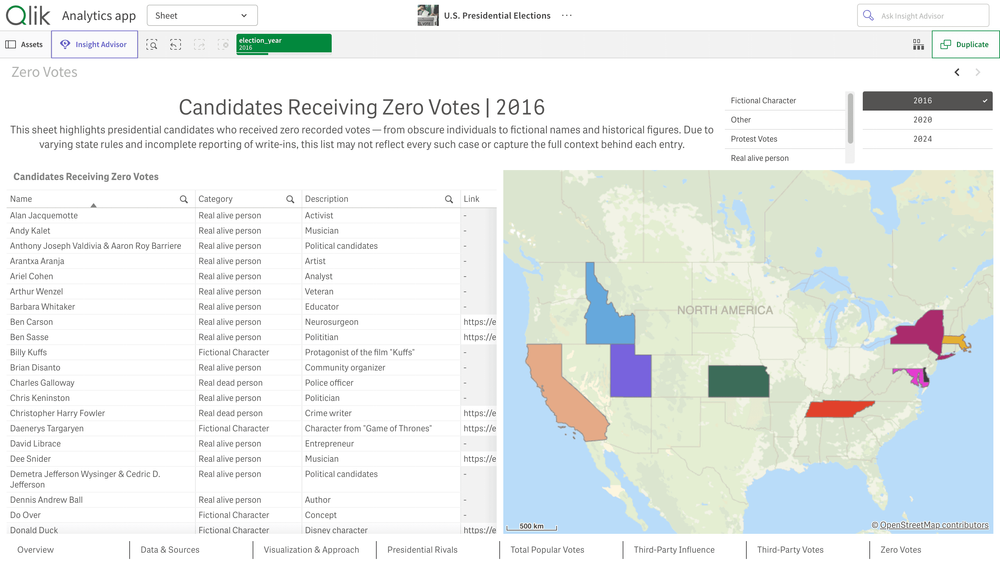1000x567 pixels.
Task: Open the selections tool grid icon
Action: tap(918, 45)
